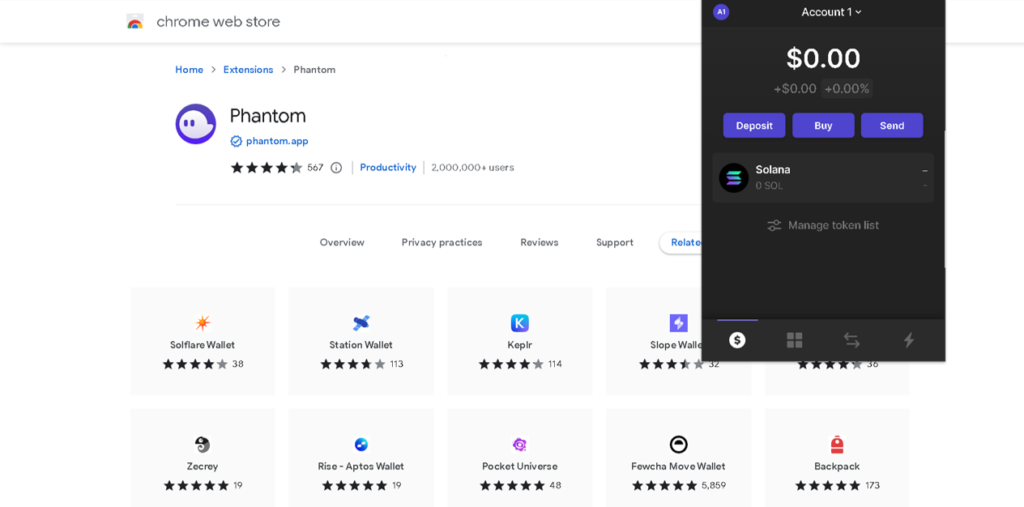
Task: Open the Solana 0 SOL token row
Action: pos(823,178)
